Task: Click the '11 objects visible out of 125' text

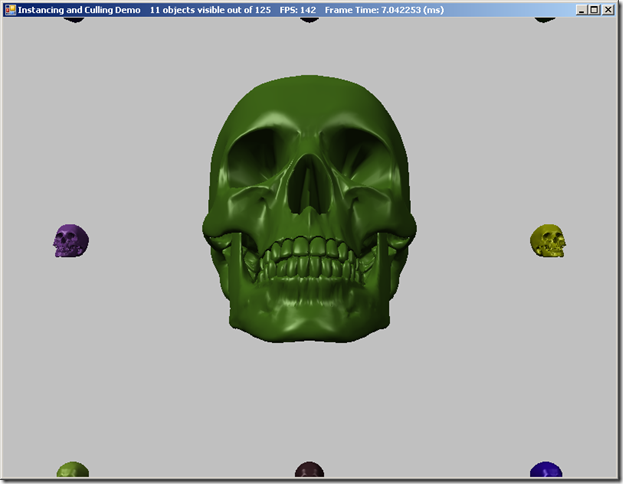Action: pyautogui.click(x=210, y=10)
